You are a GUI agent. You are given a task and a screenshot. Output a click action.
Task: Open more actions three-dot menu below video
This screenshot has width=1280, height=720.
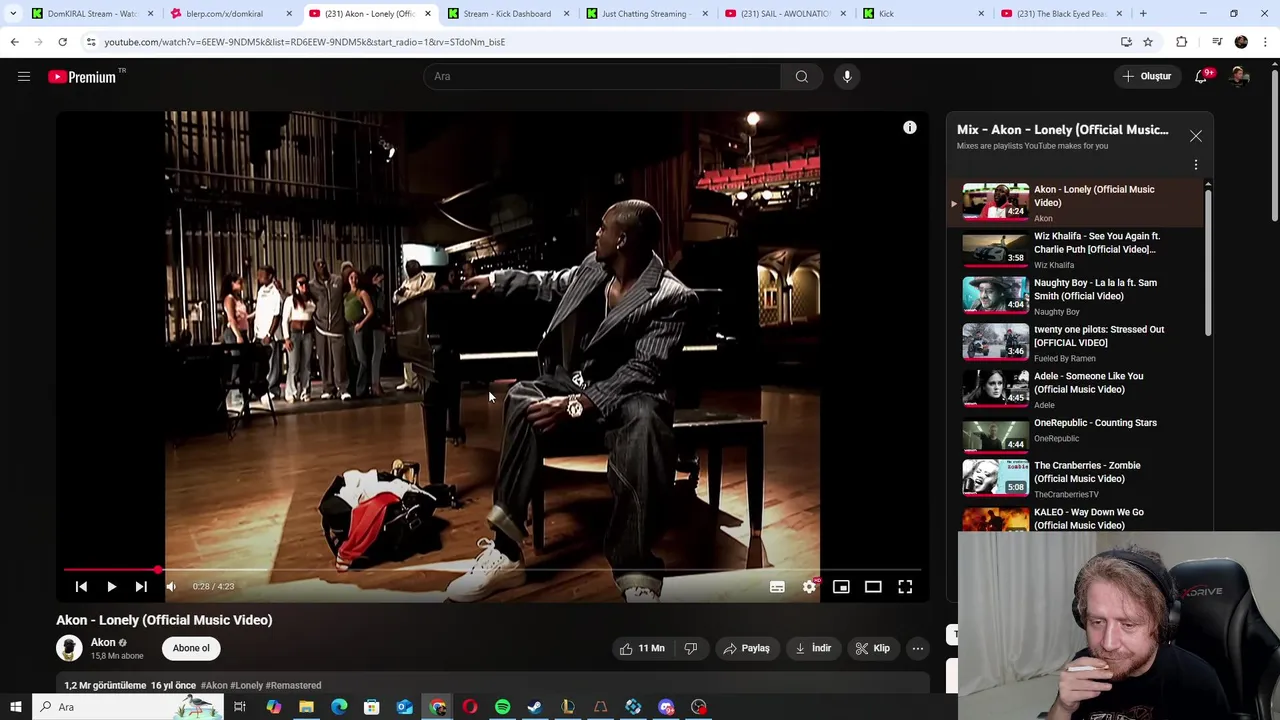pos(917,649)
